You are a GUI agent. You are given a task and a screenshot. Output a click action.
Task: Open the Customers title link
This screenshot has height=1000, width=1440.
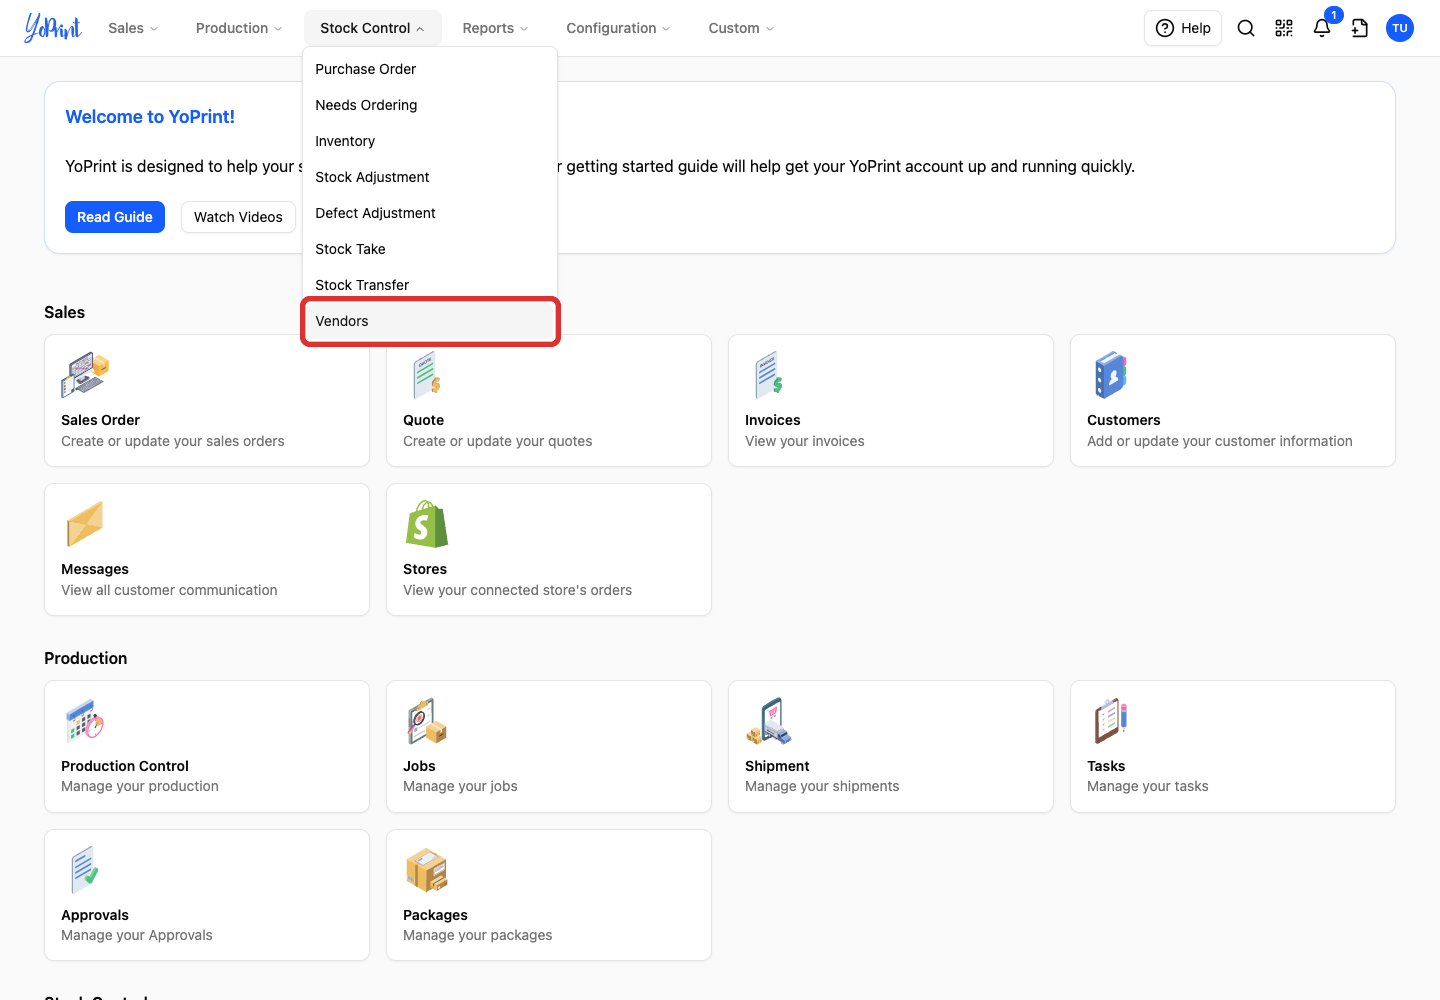[x=1123, y=420]
